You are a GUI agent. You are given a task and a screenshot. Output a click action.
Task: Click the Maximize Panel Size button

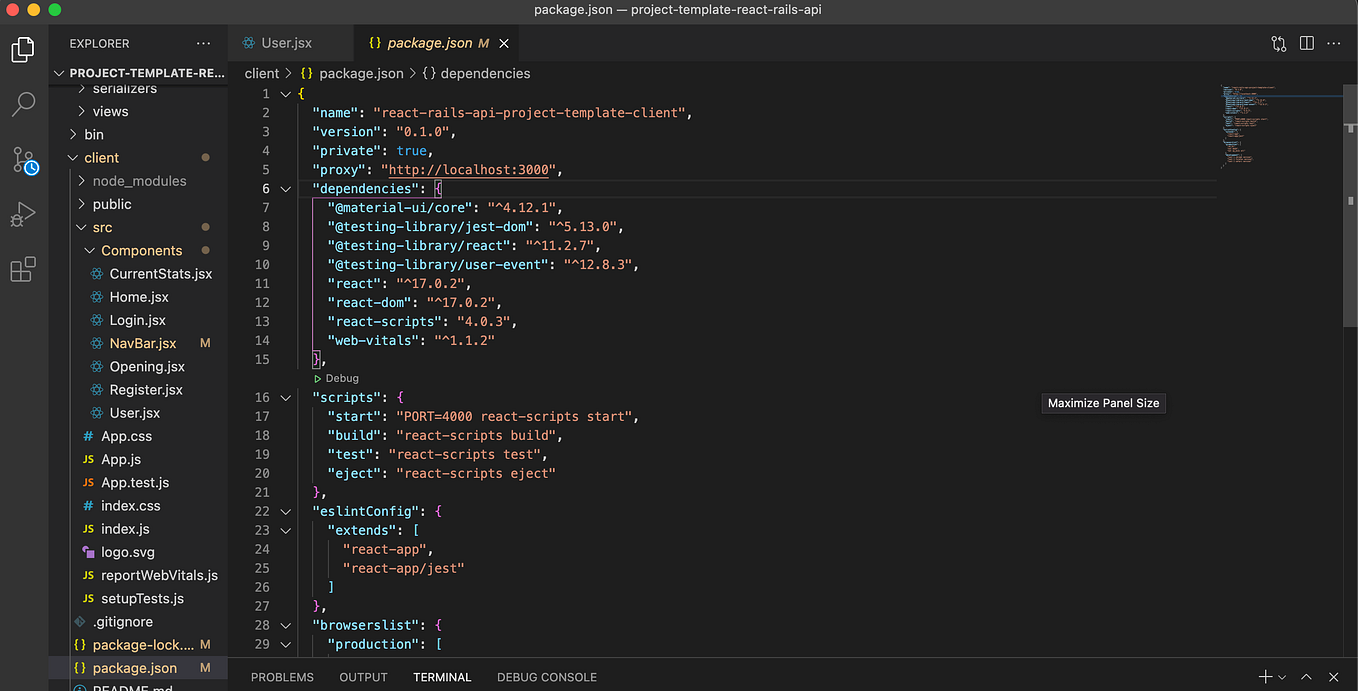pos(1103,403)
